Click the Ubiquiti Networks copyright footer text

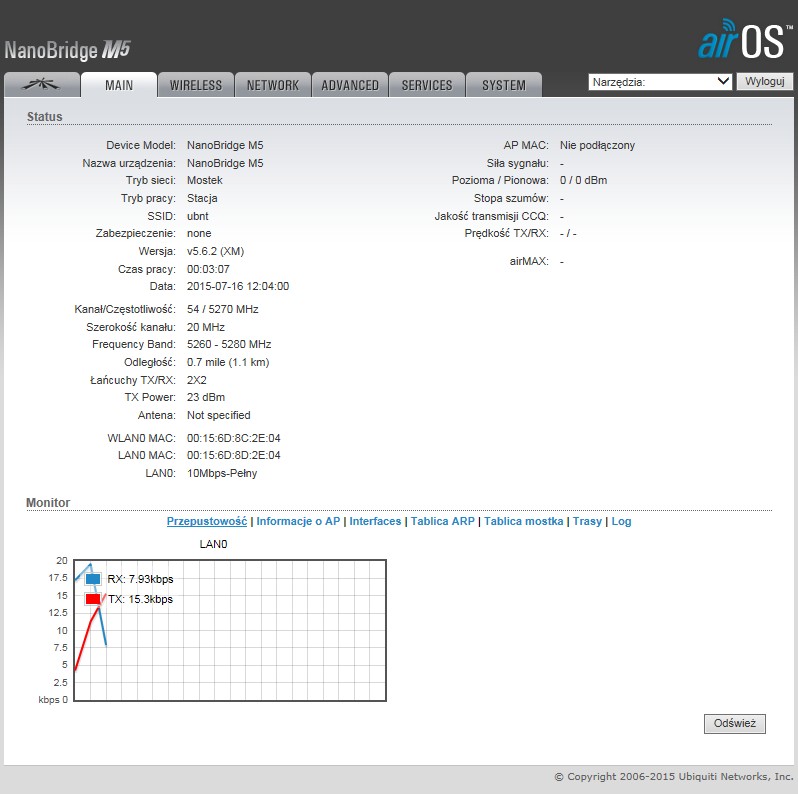pos(674,777)
